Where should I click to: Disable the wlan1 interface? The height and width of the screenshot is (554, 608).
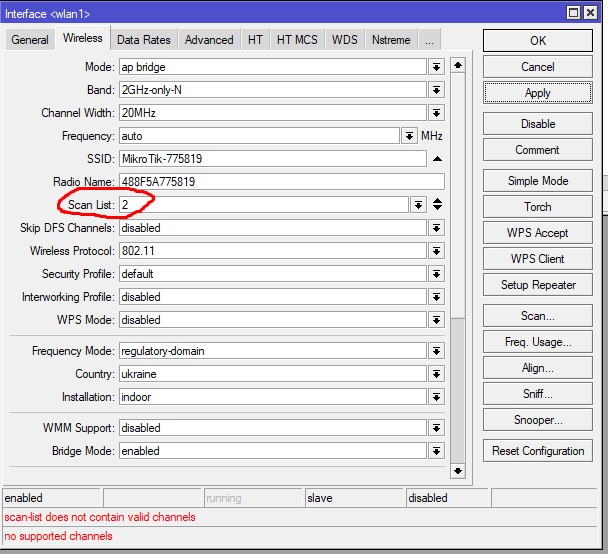(538, 124)
